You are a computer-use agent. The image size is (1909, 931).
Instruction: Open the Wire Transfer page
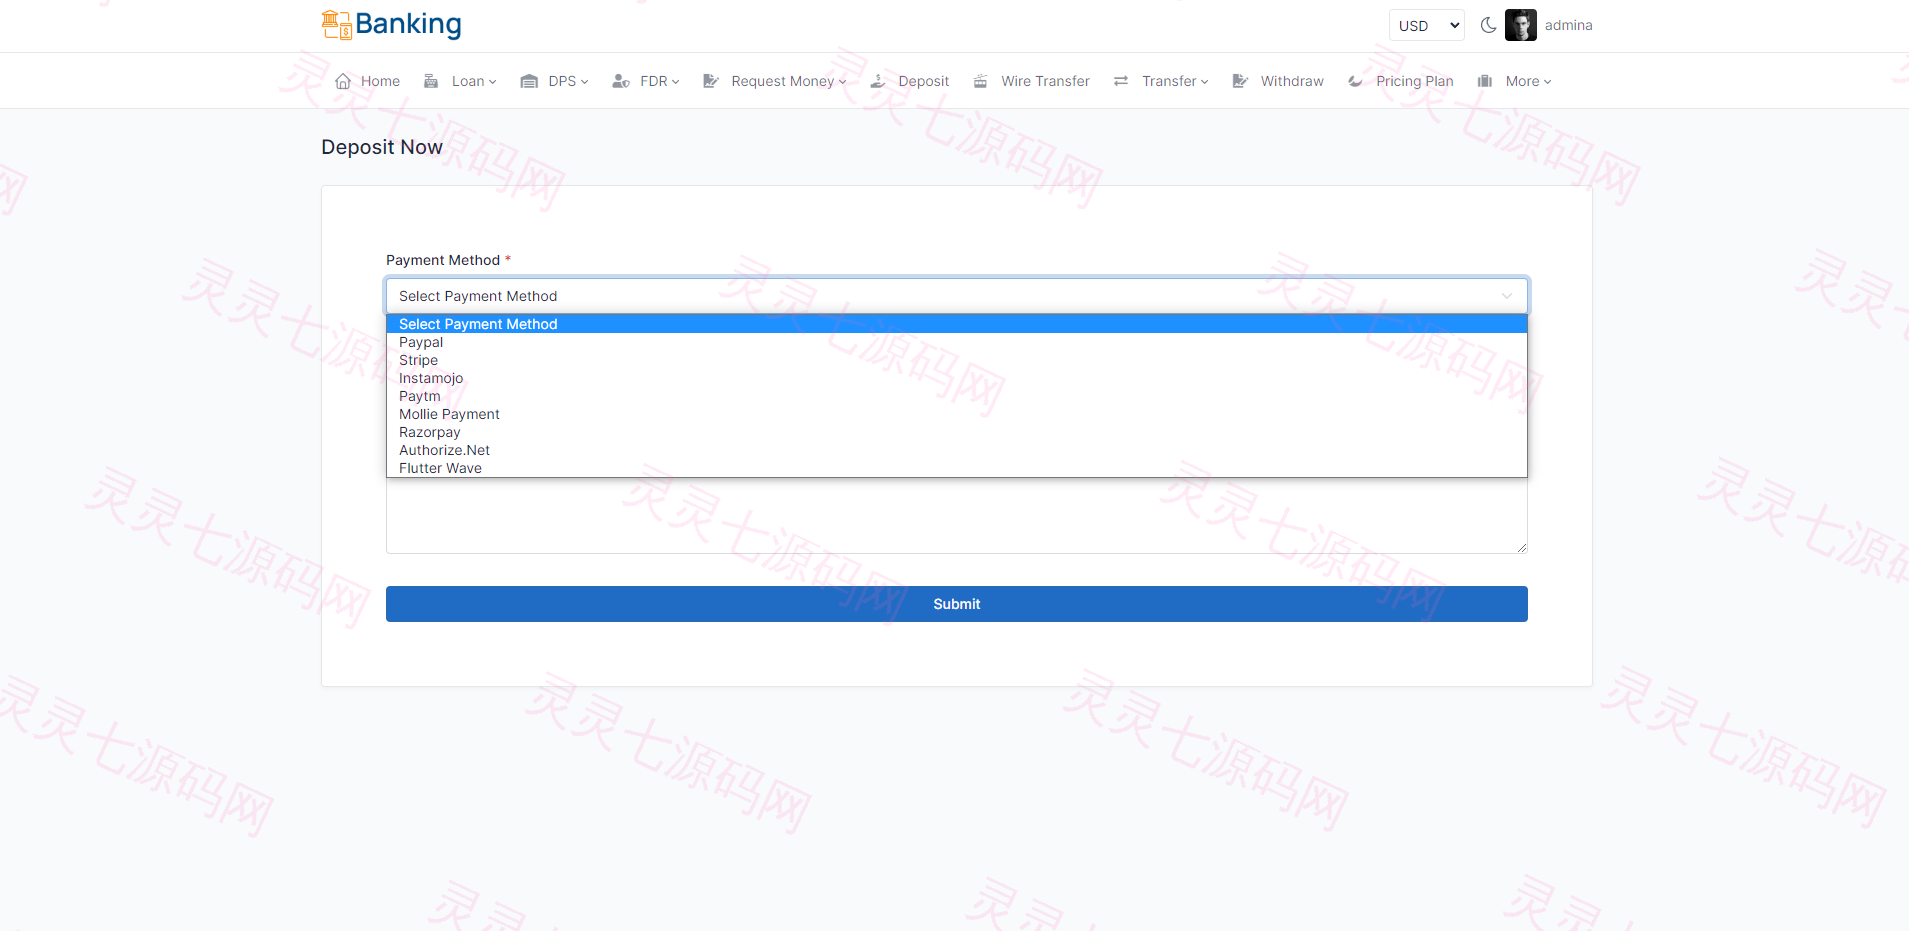pos(1045,81)
